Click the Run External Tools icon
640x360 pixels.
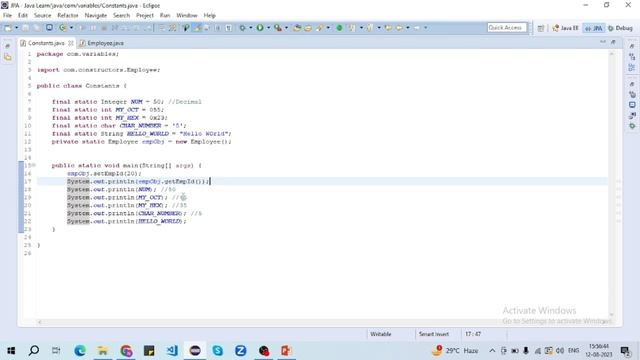pos(278,28)
